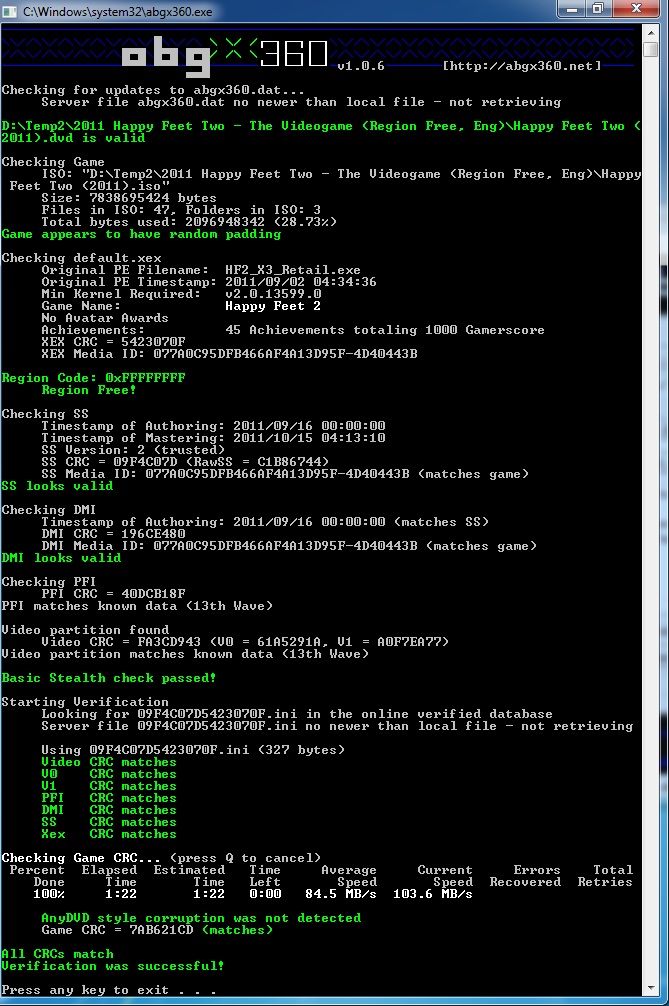
Task: Click 'Using 09F4C07D5423070F.ini (327 bytes)'
Action: [193, 750]
